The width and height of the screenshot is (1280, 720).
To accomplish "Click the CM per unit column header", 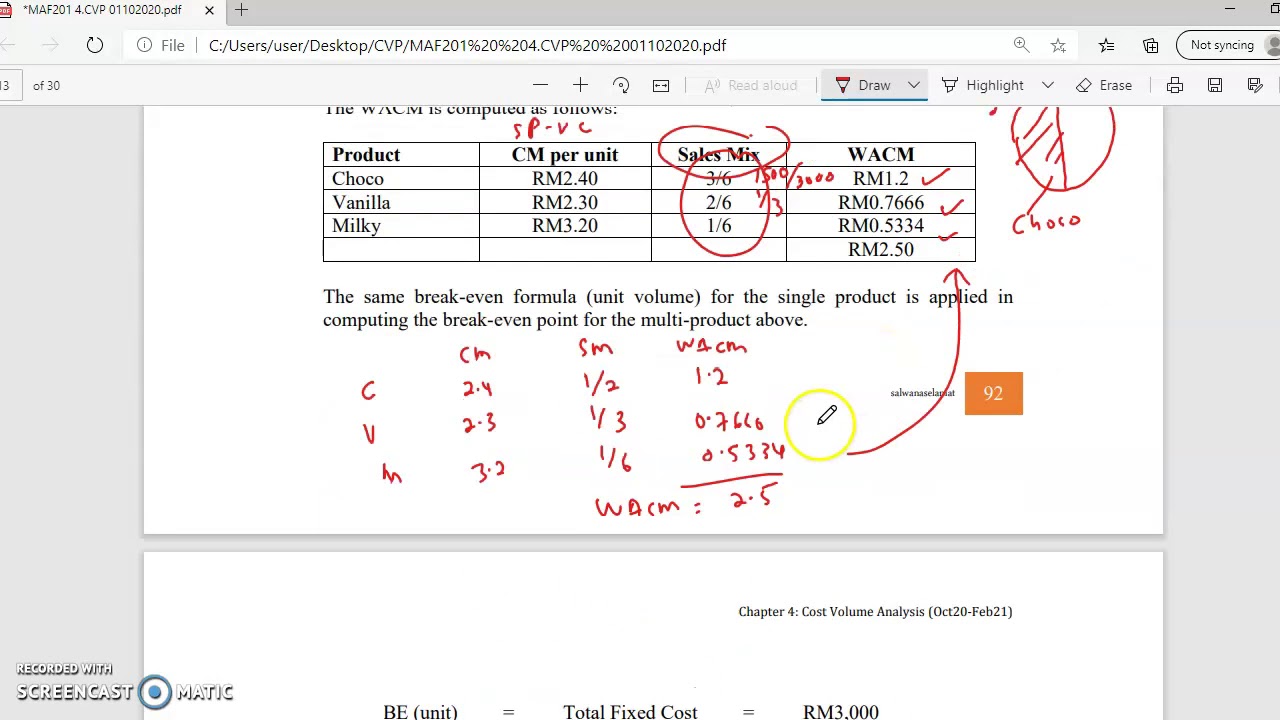I will [x=565, y=155].
